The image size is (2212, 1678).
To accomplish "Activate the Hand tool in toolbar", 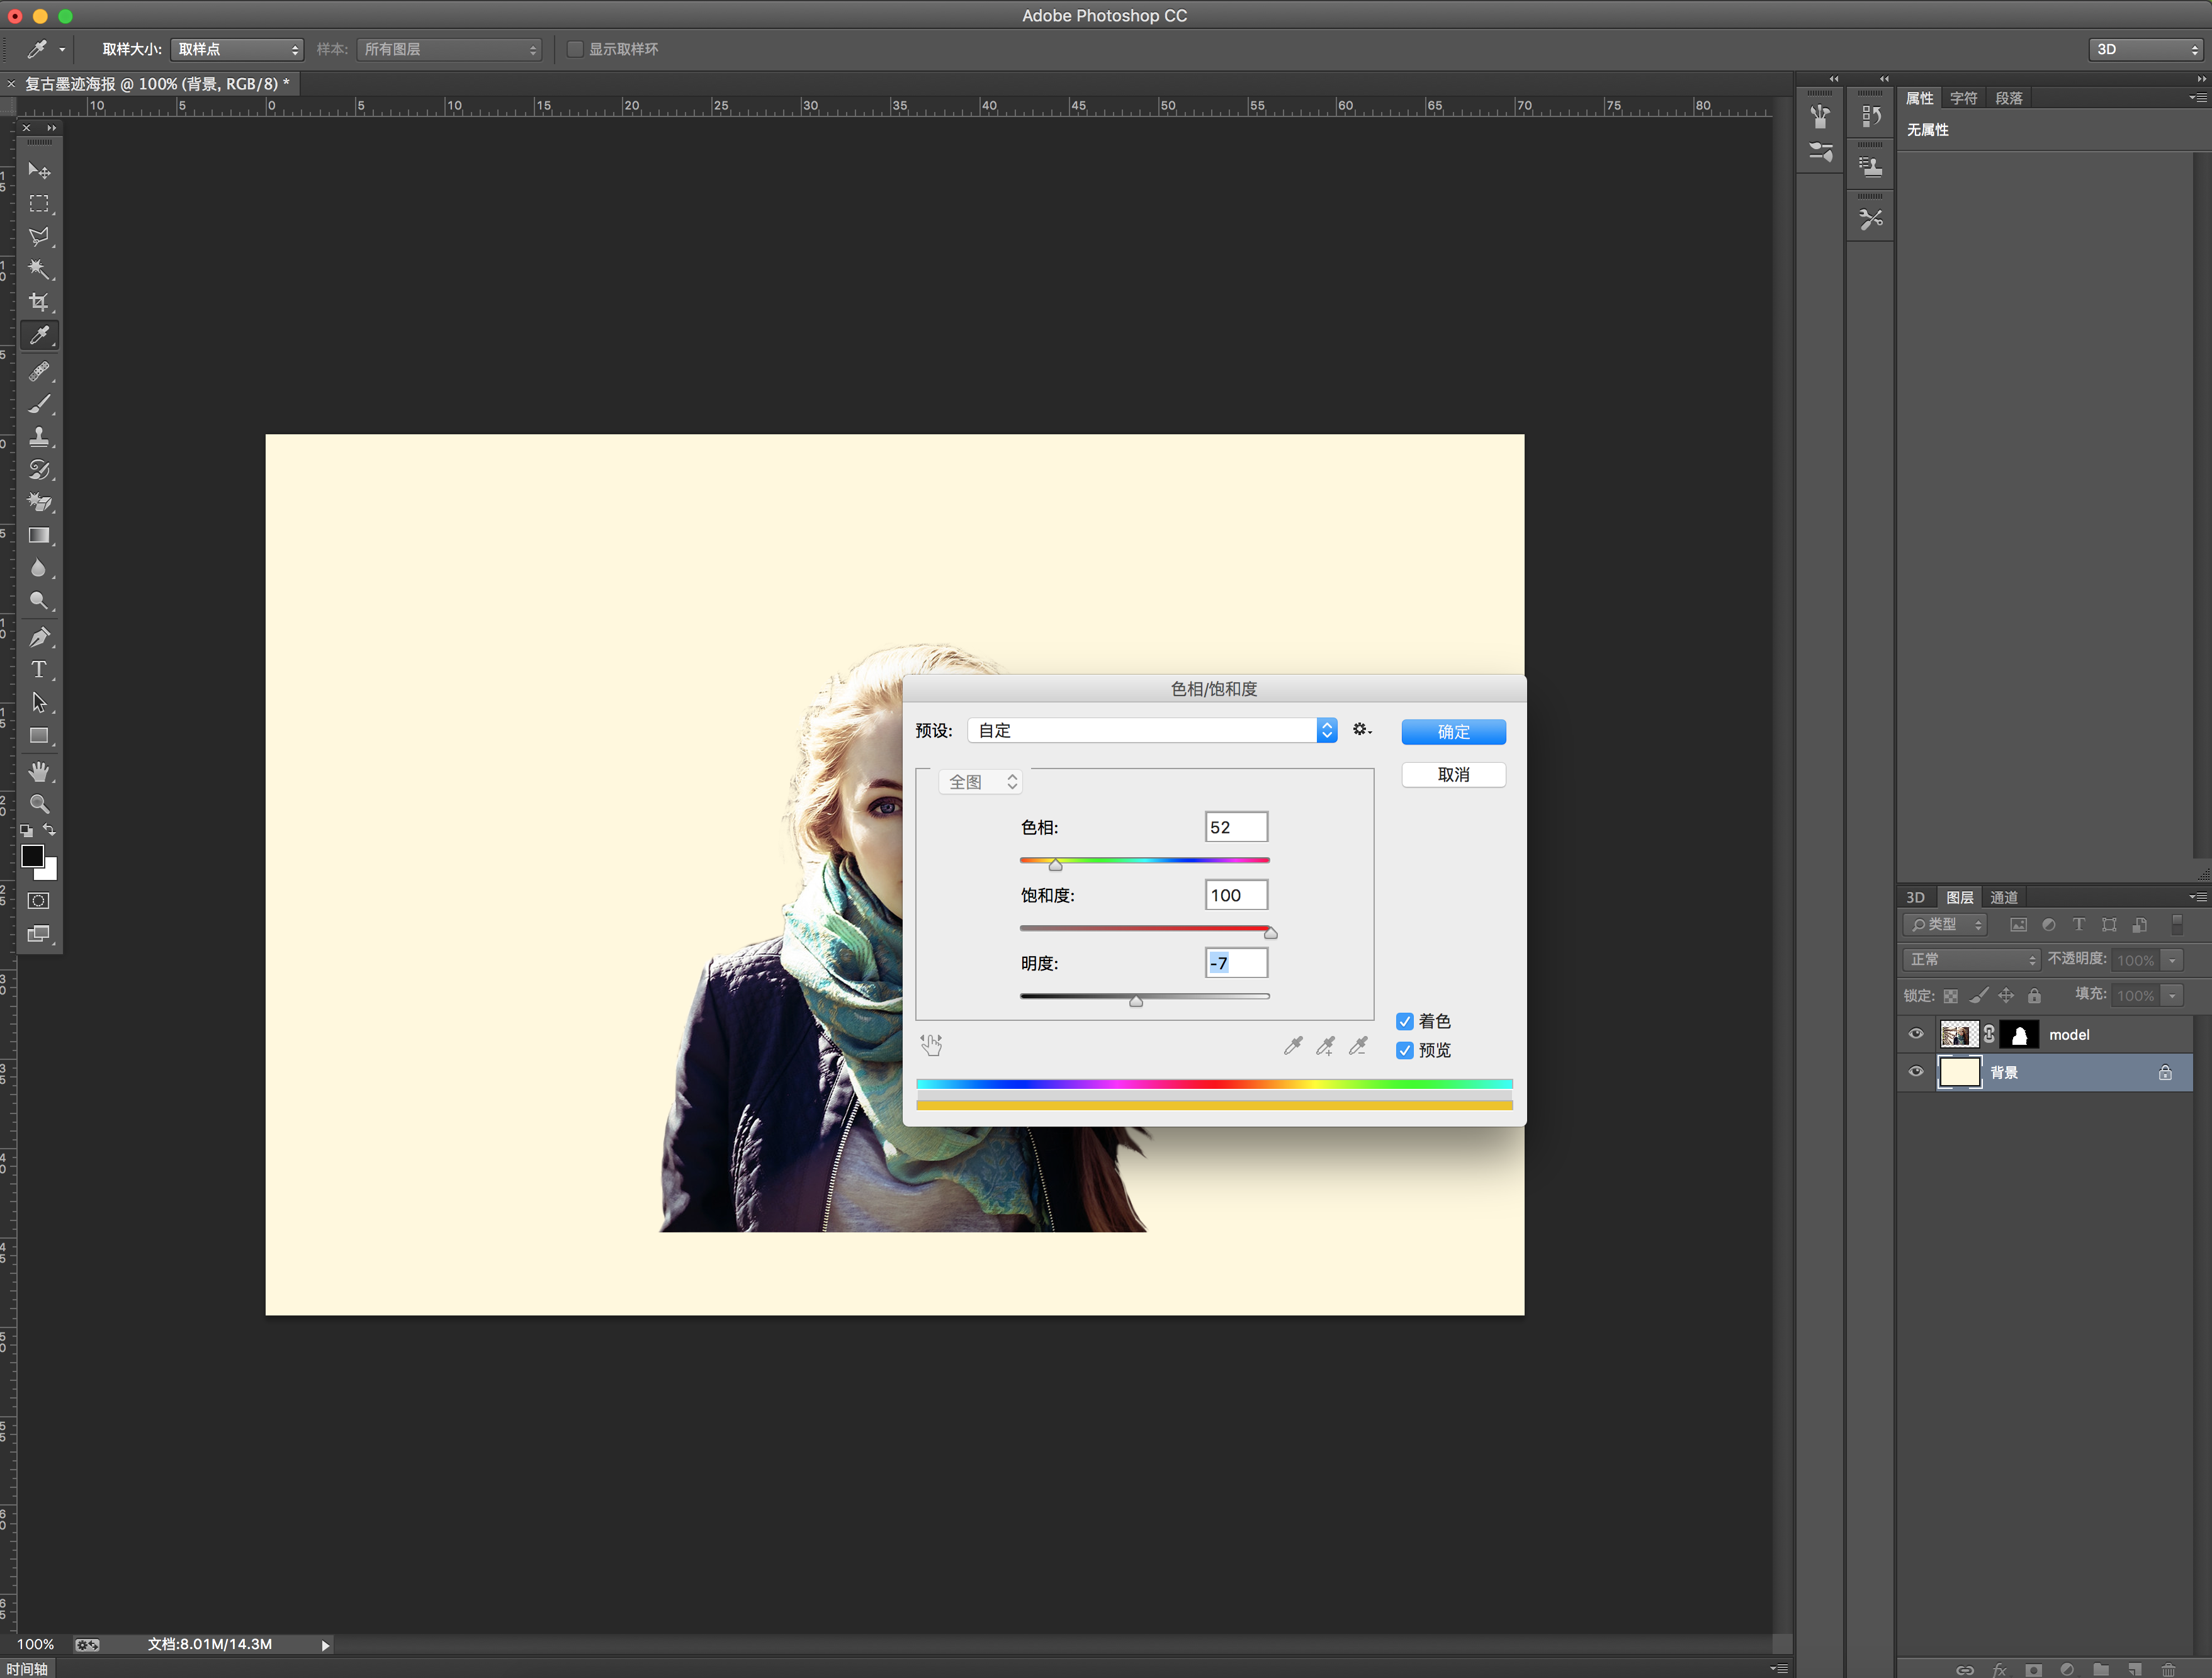I will coord(38,771).
